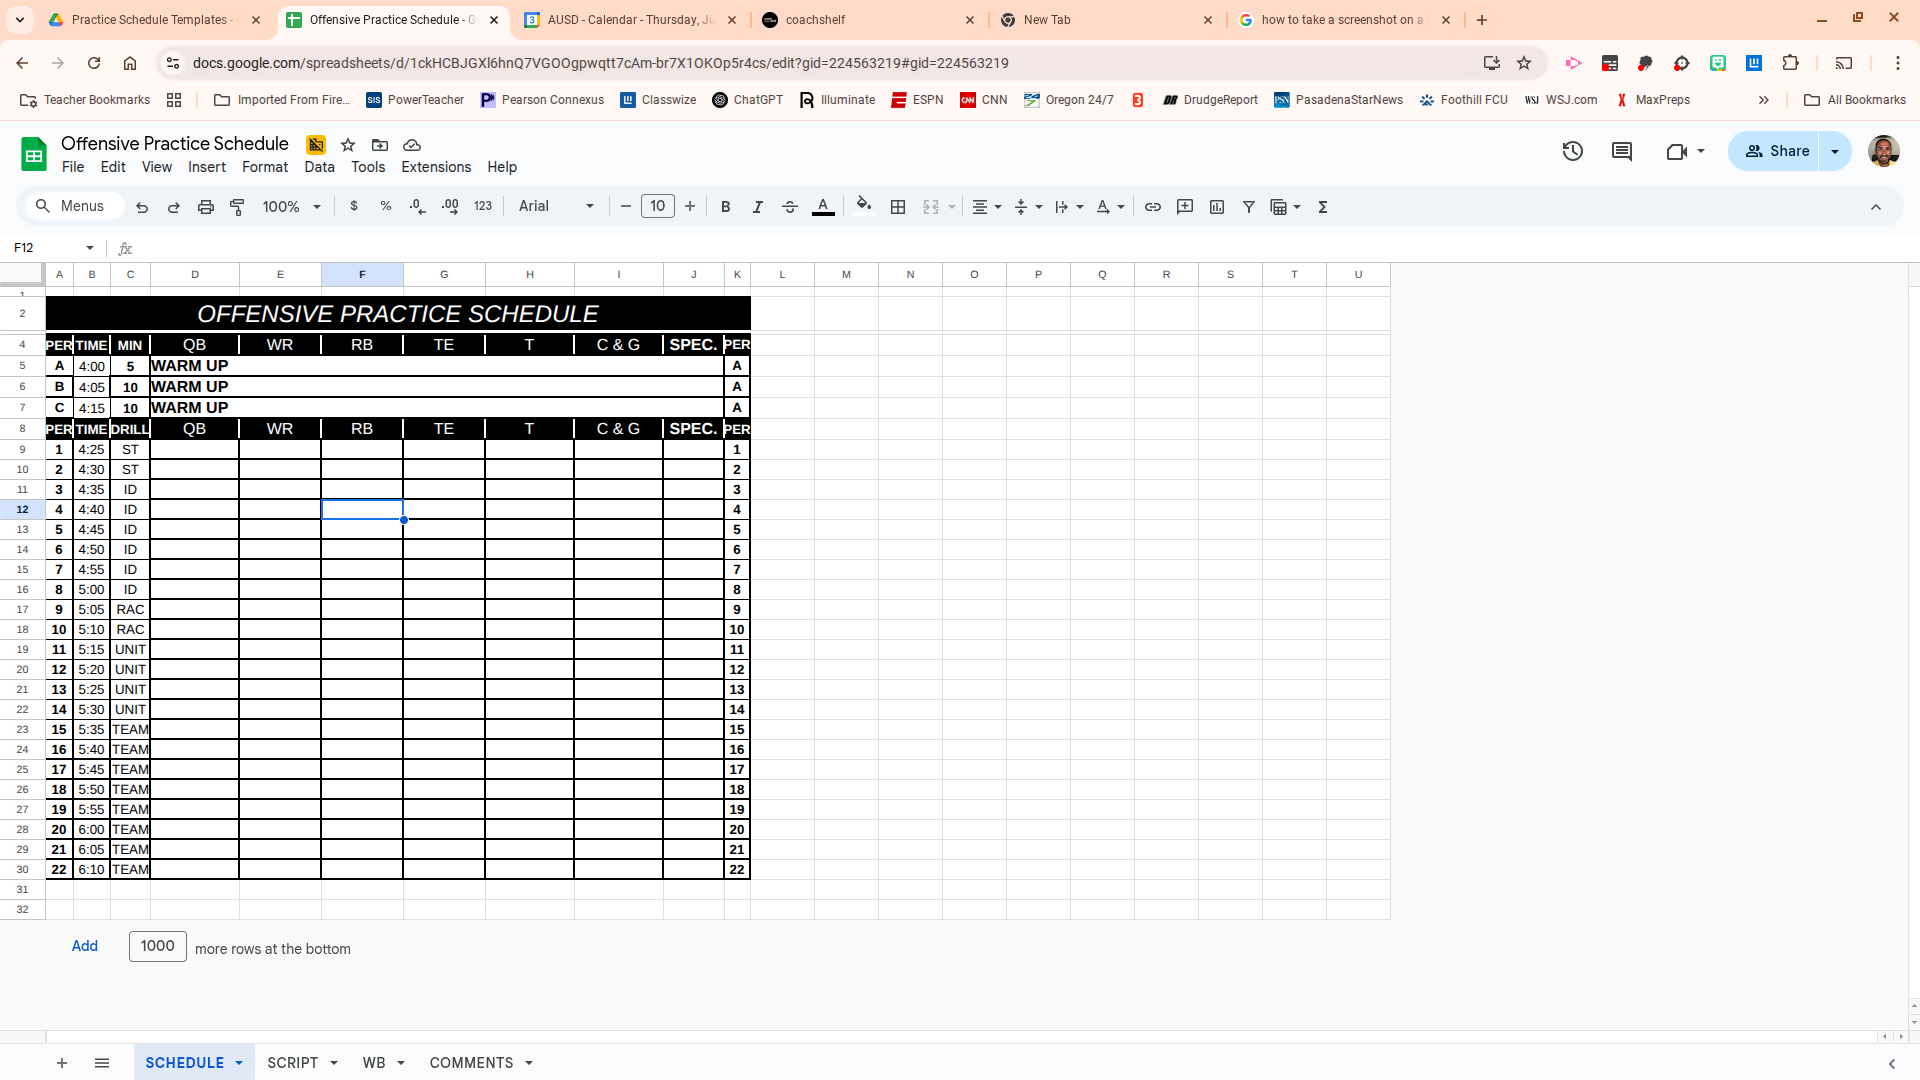This screenshot has width=1920, height=1080.
Task: Open the Borders tool
Action: 898,207
